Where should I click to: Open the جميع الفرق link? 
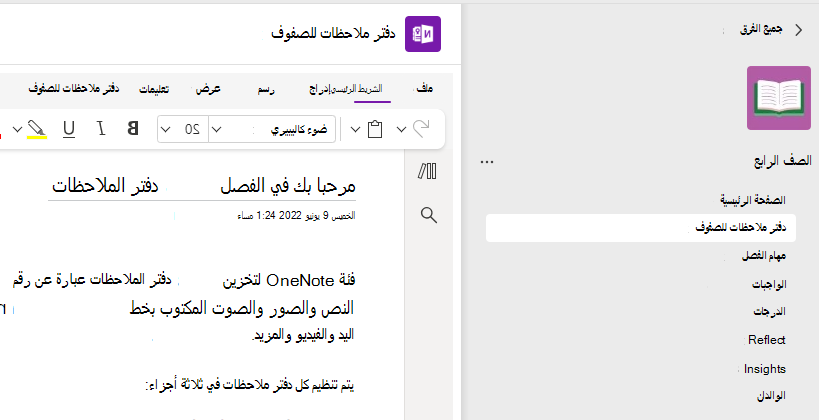click(x=760, y=30)
